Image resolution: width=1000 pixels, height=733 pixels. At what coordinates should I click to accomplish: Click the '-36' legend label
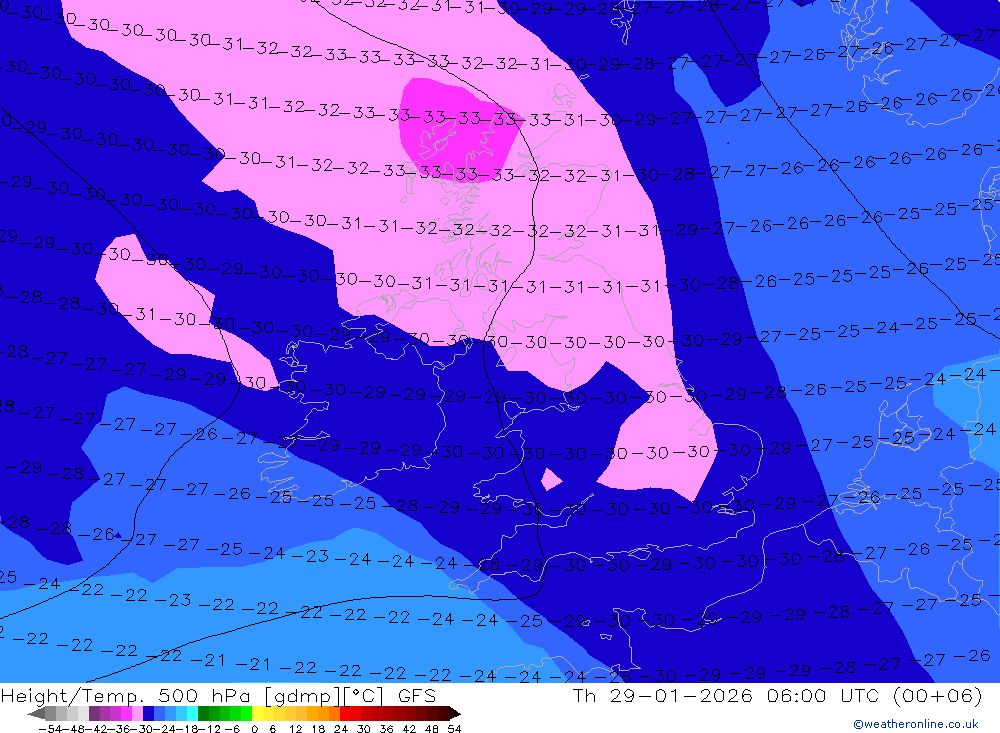tap(119, 729)
